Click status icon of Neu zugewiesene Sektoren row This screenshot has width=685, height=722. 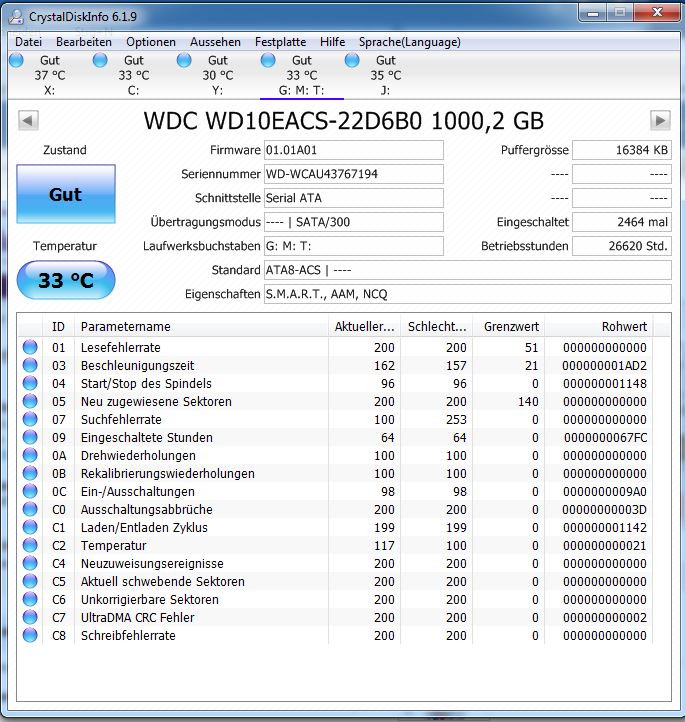click(30, 401)
